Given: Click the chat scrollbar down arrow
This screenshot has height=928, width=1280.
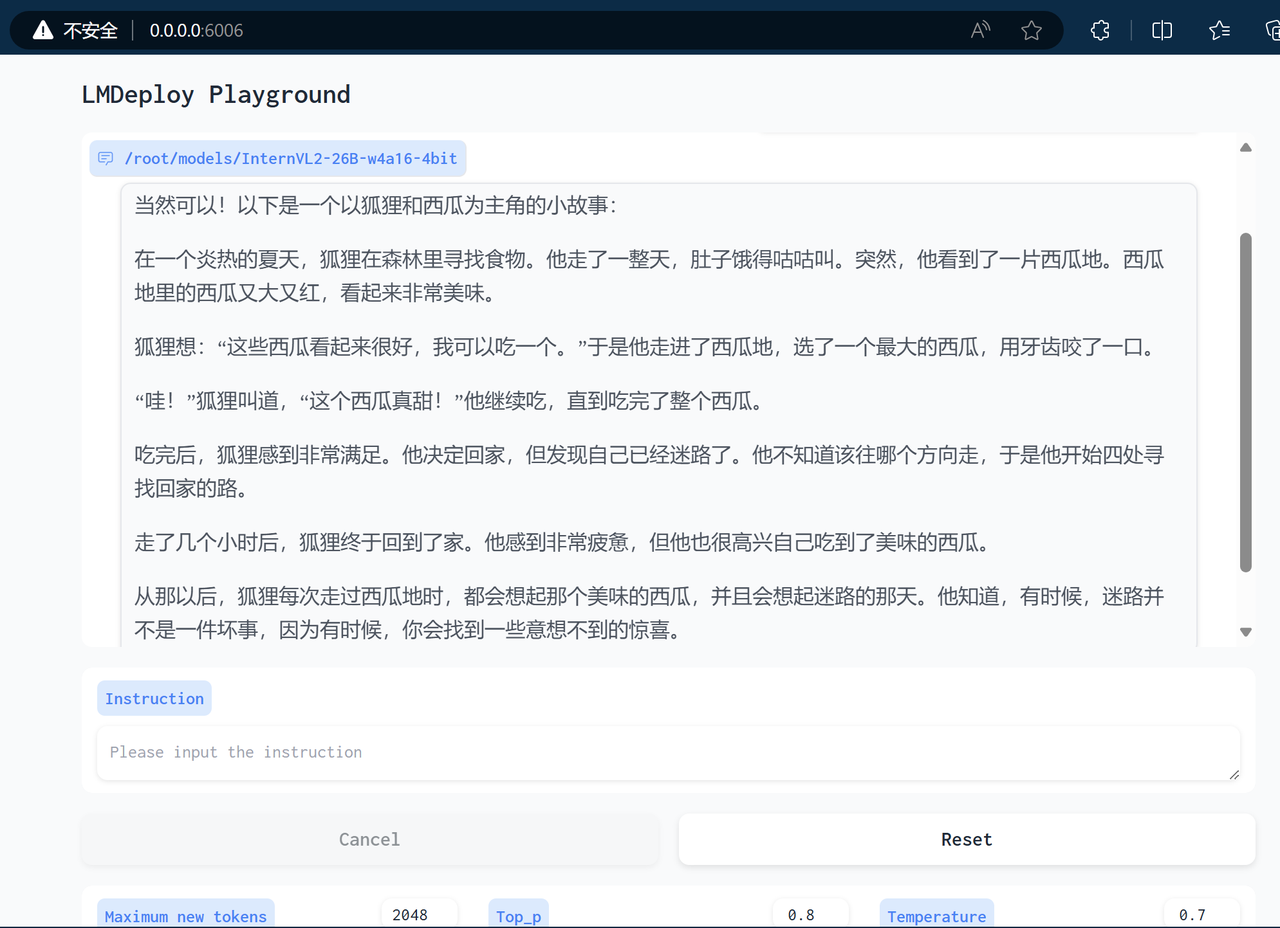Looking at the screenshot, I should 1246,632.
